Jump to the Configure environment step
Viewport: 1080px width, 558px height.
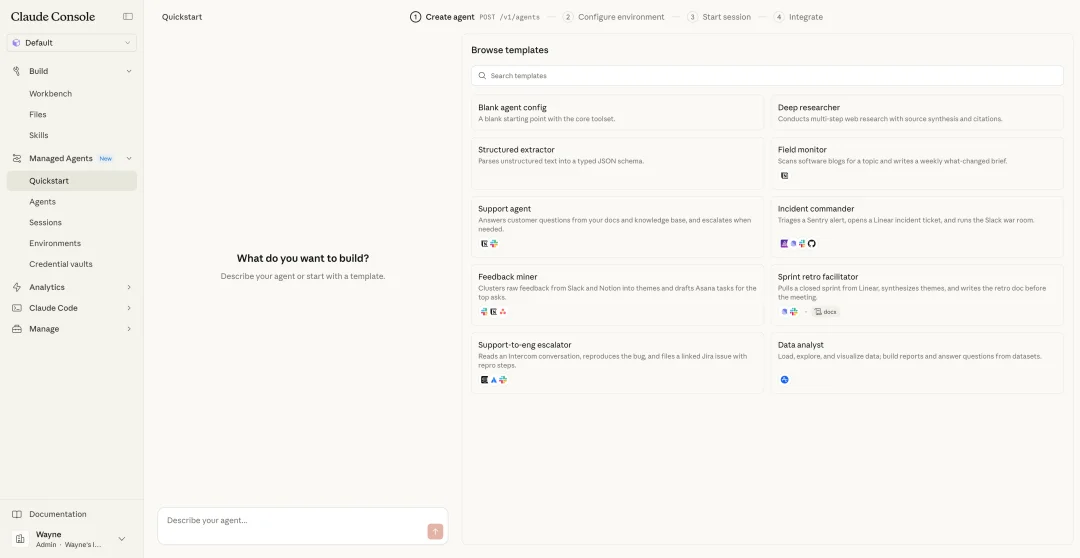tap(620, 17)
